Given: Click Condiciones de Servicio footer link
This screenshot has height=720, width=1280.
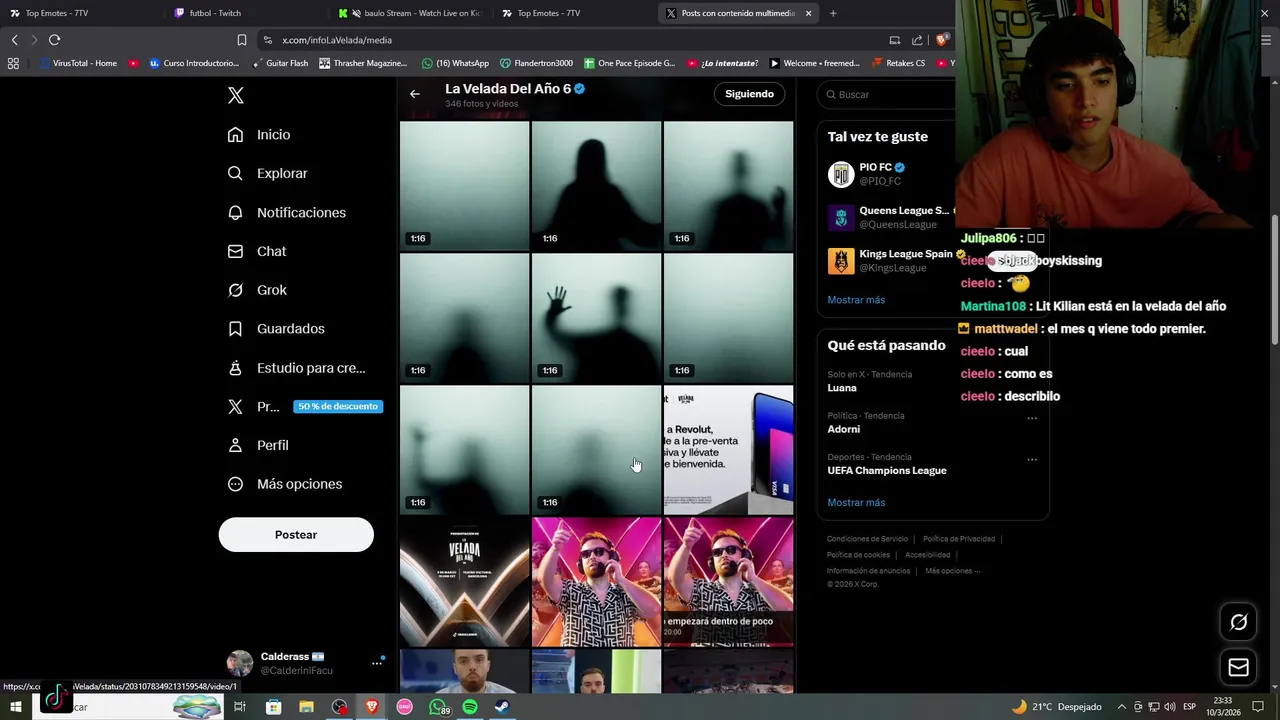Looking at the screenshot, I should tap(867, 539).
